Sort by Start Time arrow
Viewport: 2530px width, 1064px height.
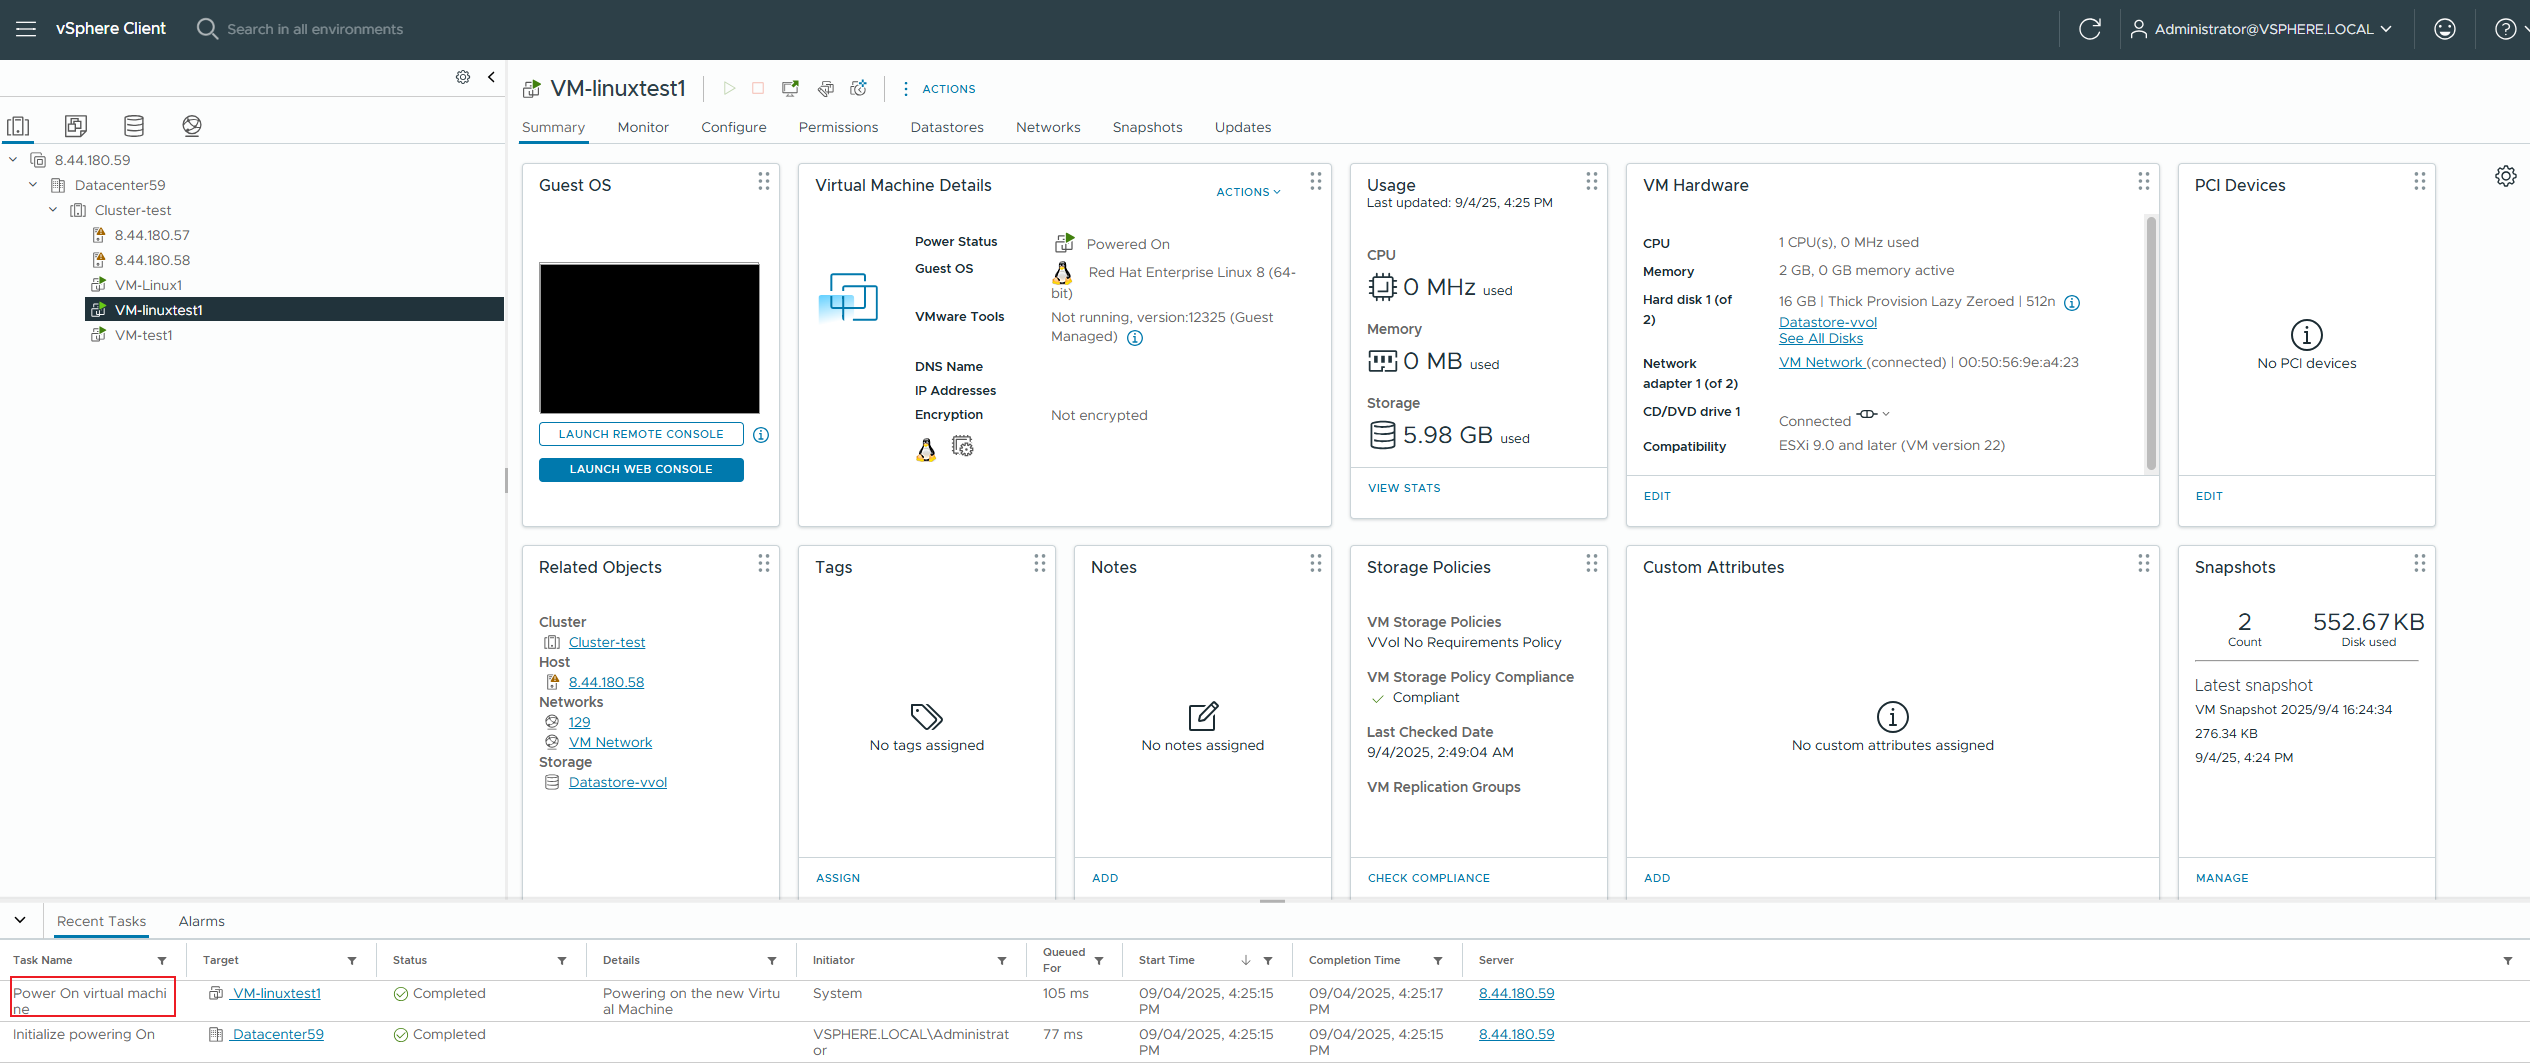coord(1245,960)
